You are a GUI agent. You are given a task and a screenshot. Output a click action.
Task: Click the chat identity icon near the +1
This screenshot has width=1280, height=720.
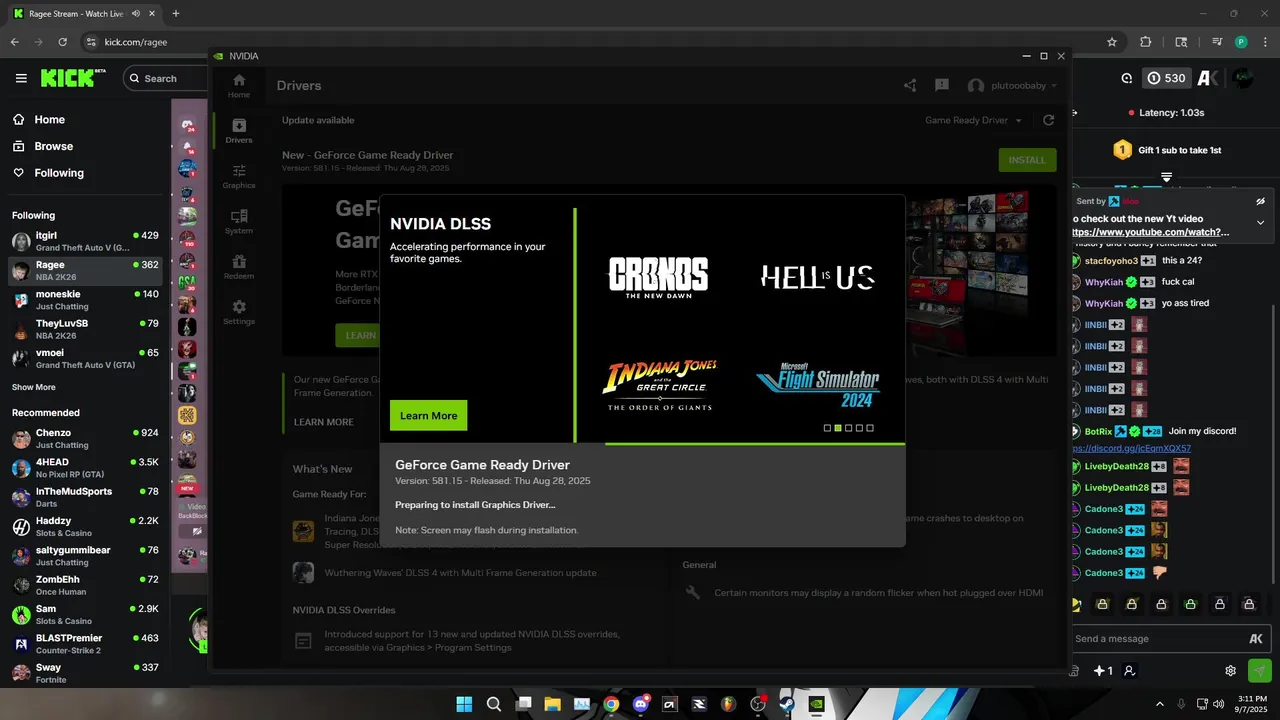coord(1129,671)
